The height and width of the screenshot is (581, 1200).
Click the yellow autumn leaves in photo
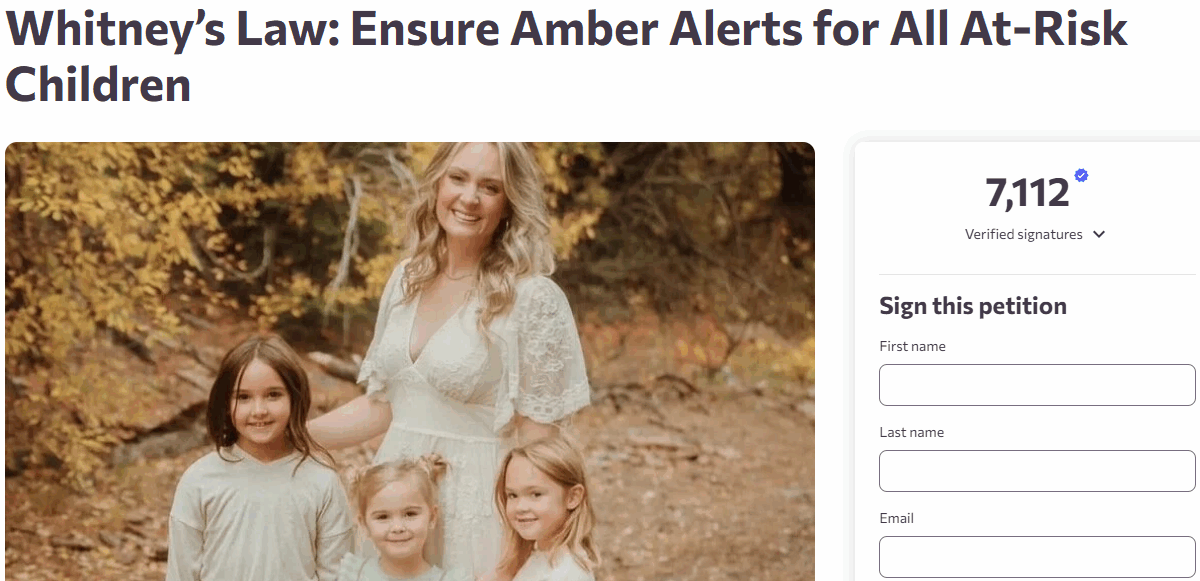[110, 240]
